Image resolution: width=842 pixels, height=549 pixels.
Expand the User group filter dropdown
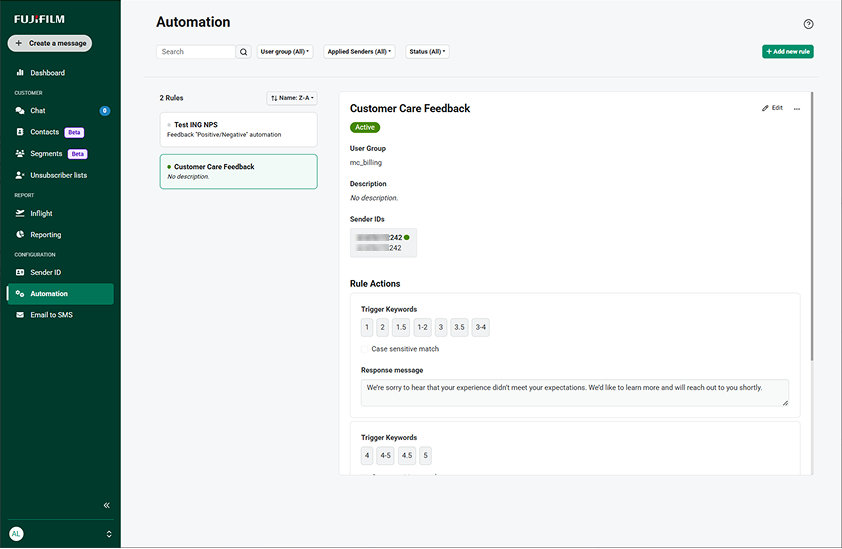click(285, 52)
